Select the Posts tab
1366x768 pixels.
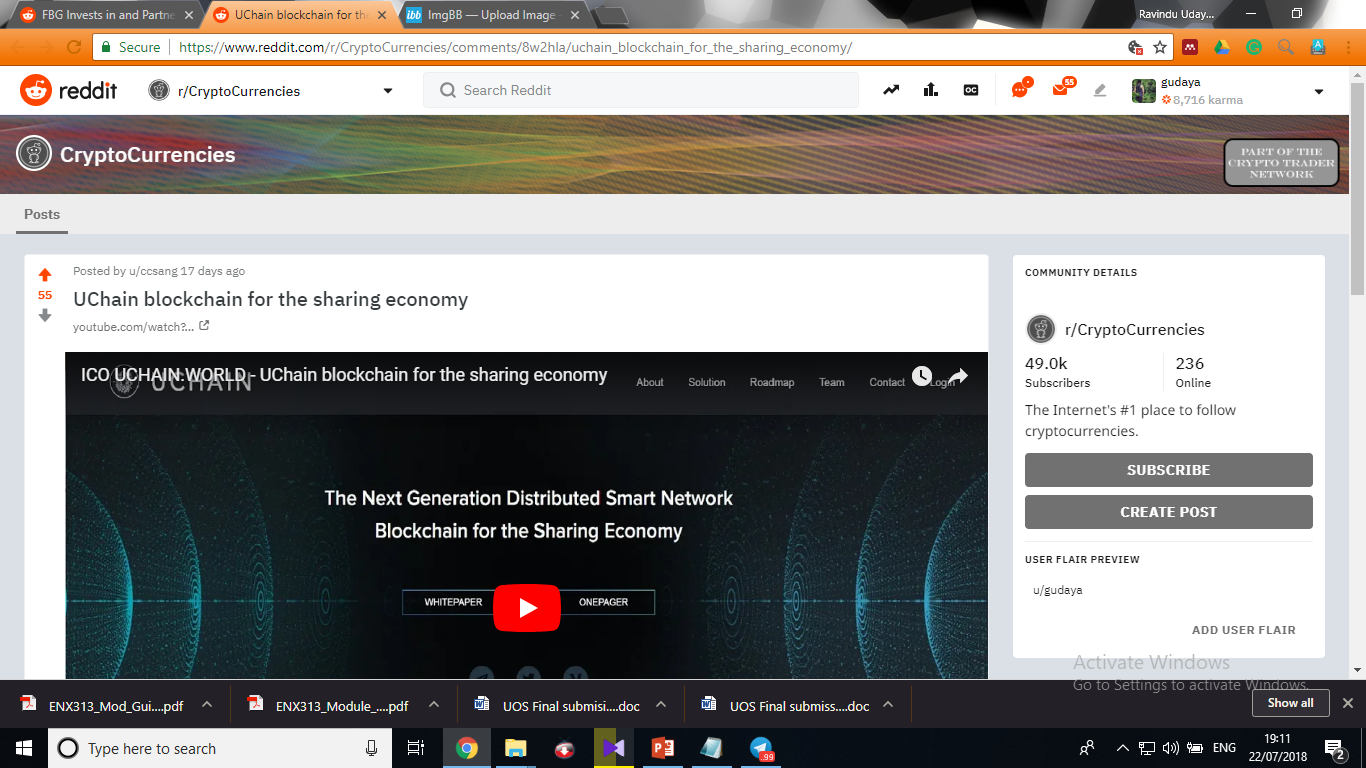tap(42, 215)
